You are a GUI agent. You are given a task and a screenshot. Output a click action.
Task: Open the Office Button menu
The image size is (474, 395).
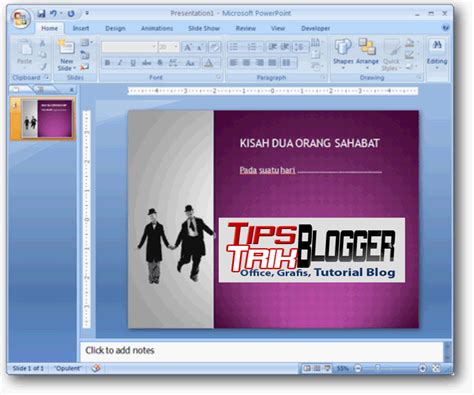point(21,18)
